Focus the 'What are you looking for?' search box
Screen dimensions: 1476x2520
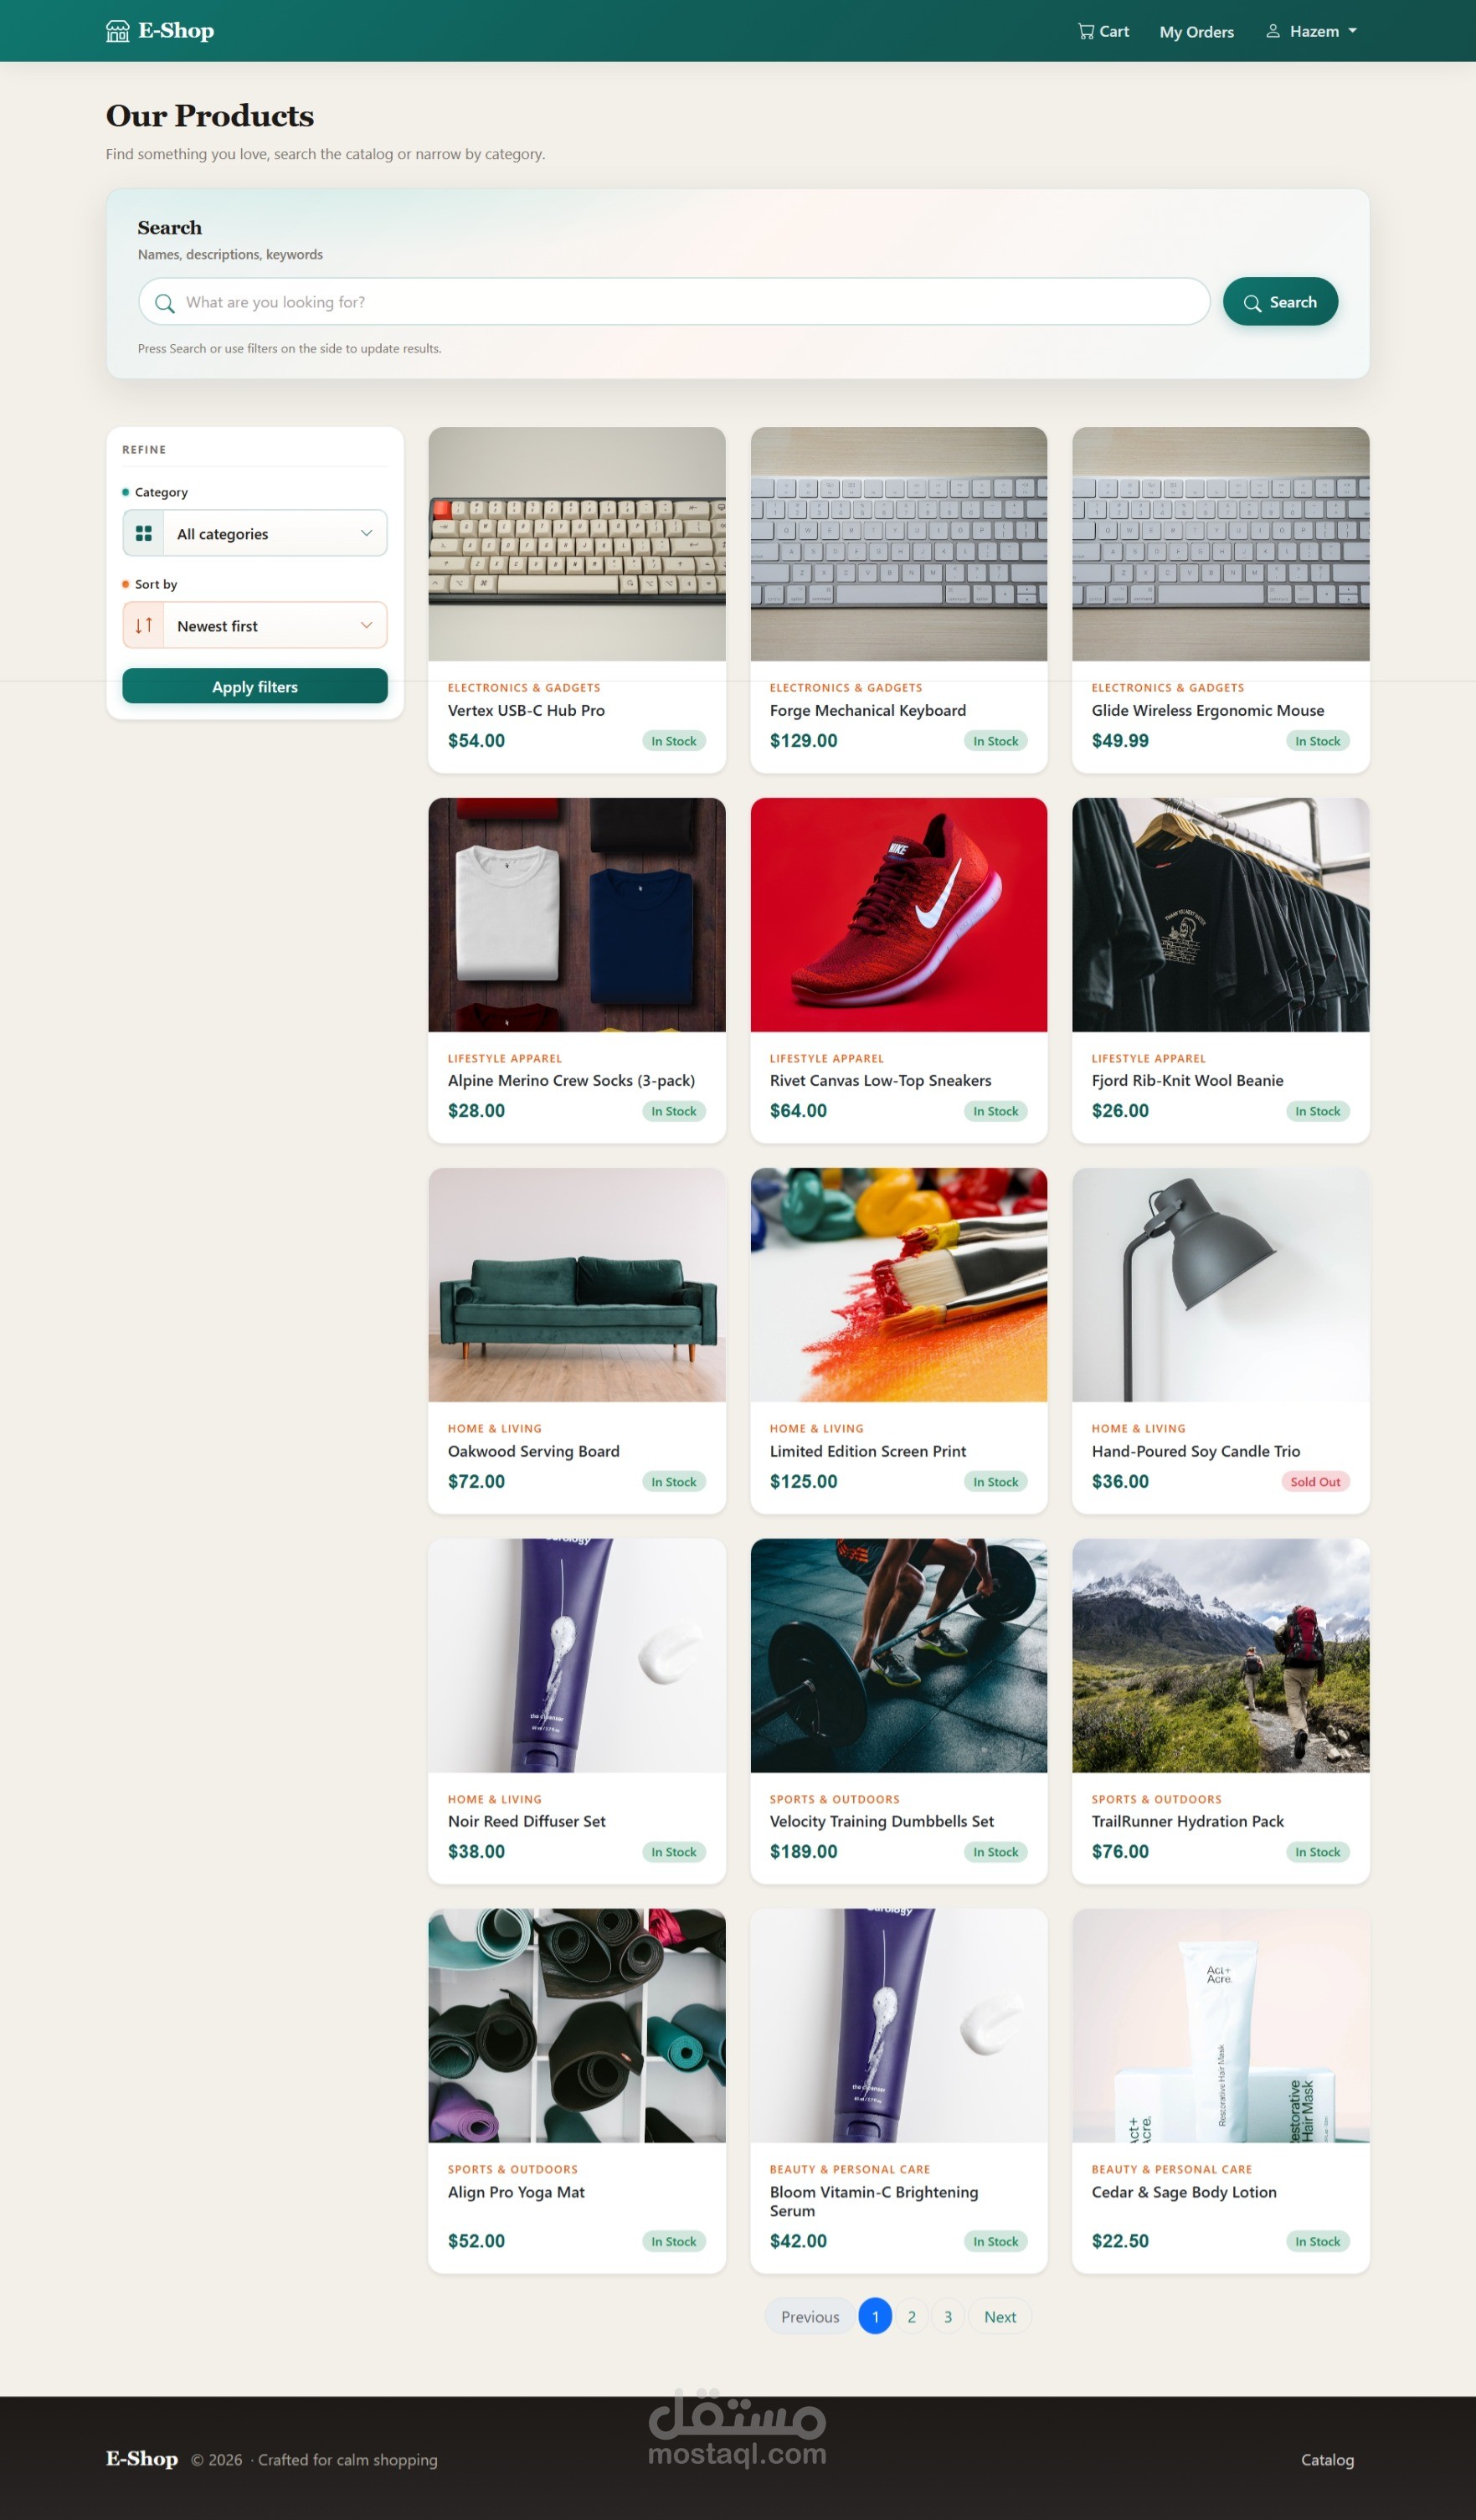click(674, 302)
